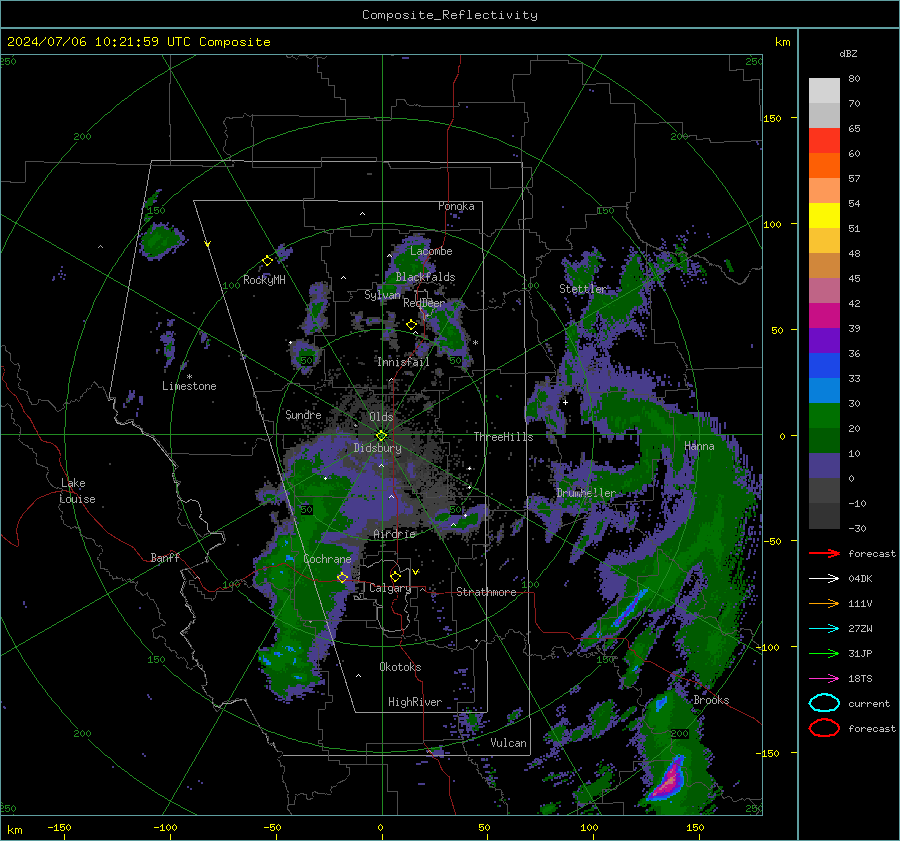Click the cyan 27ZW arrow icon

coord(824,629)
